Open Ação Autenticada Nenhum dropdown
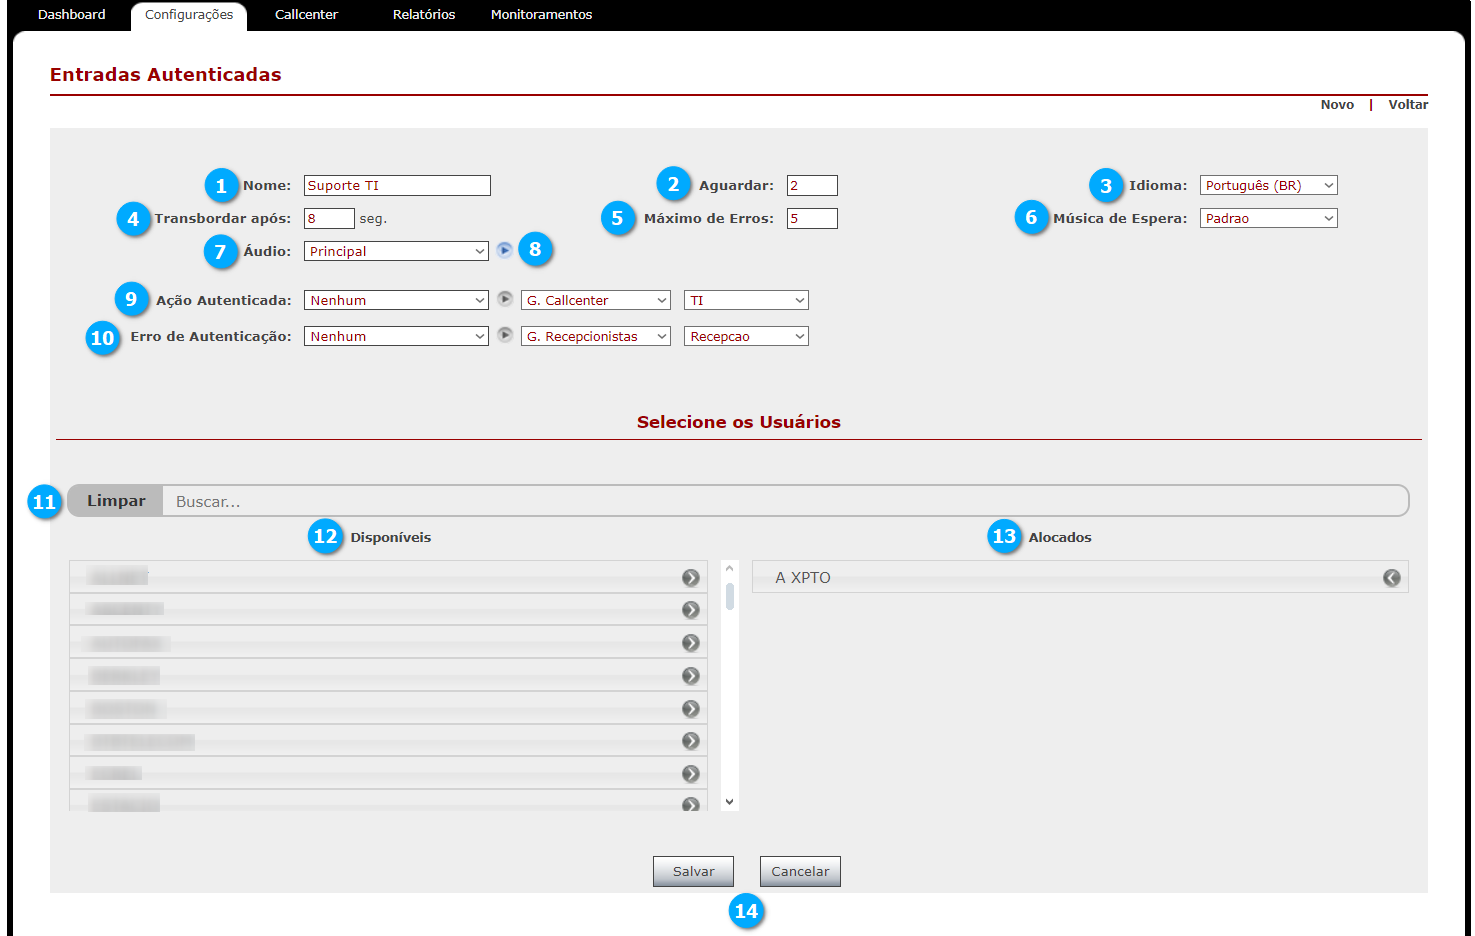 pos(396,300)
